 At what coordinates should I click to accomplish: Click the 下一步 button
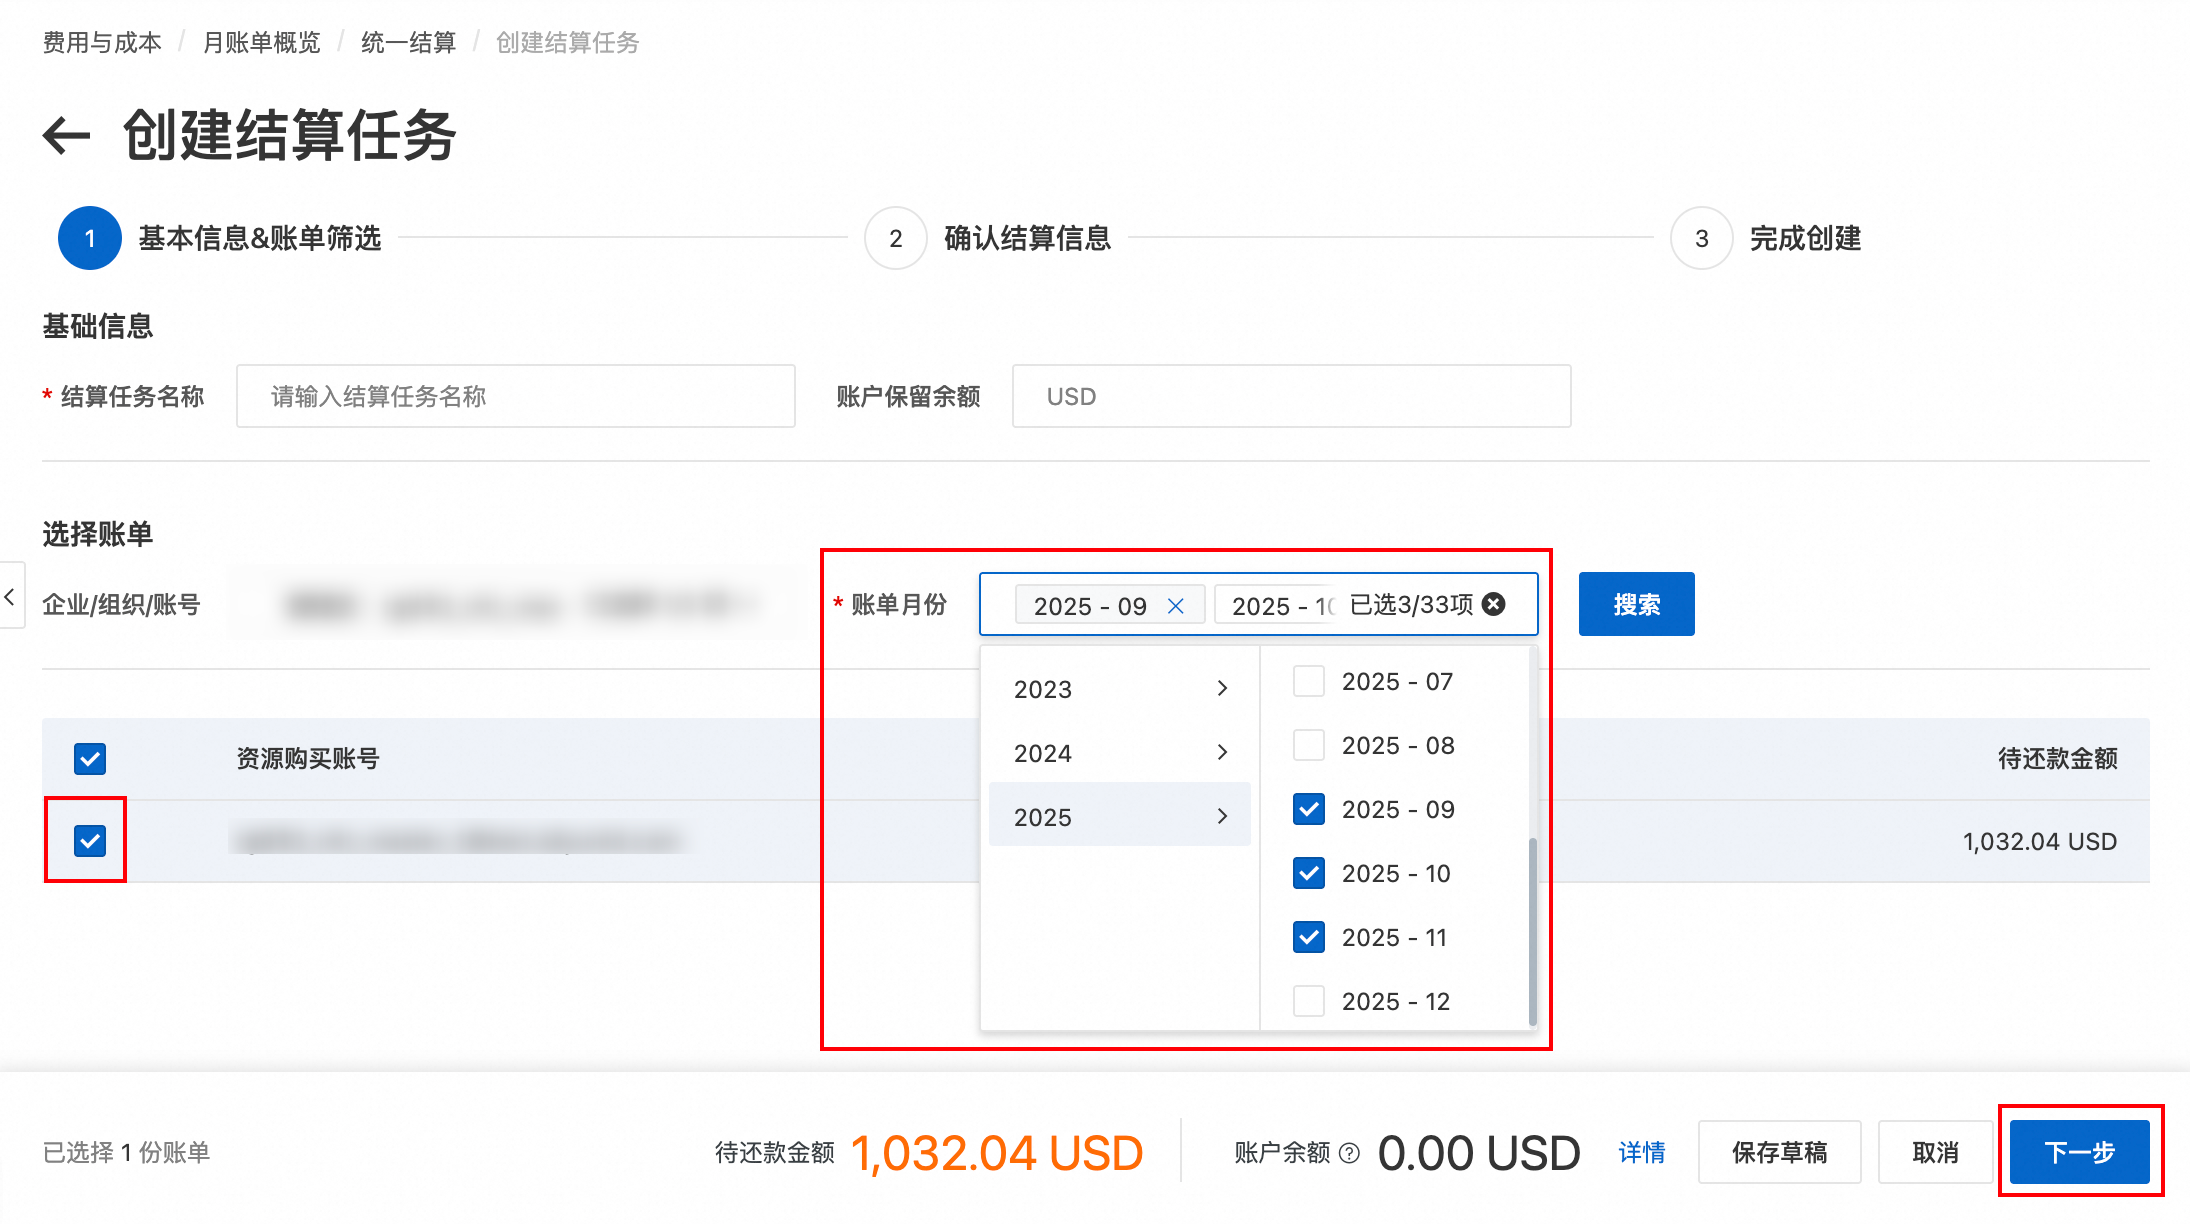[x=2079, y=1152]
